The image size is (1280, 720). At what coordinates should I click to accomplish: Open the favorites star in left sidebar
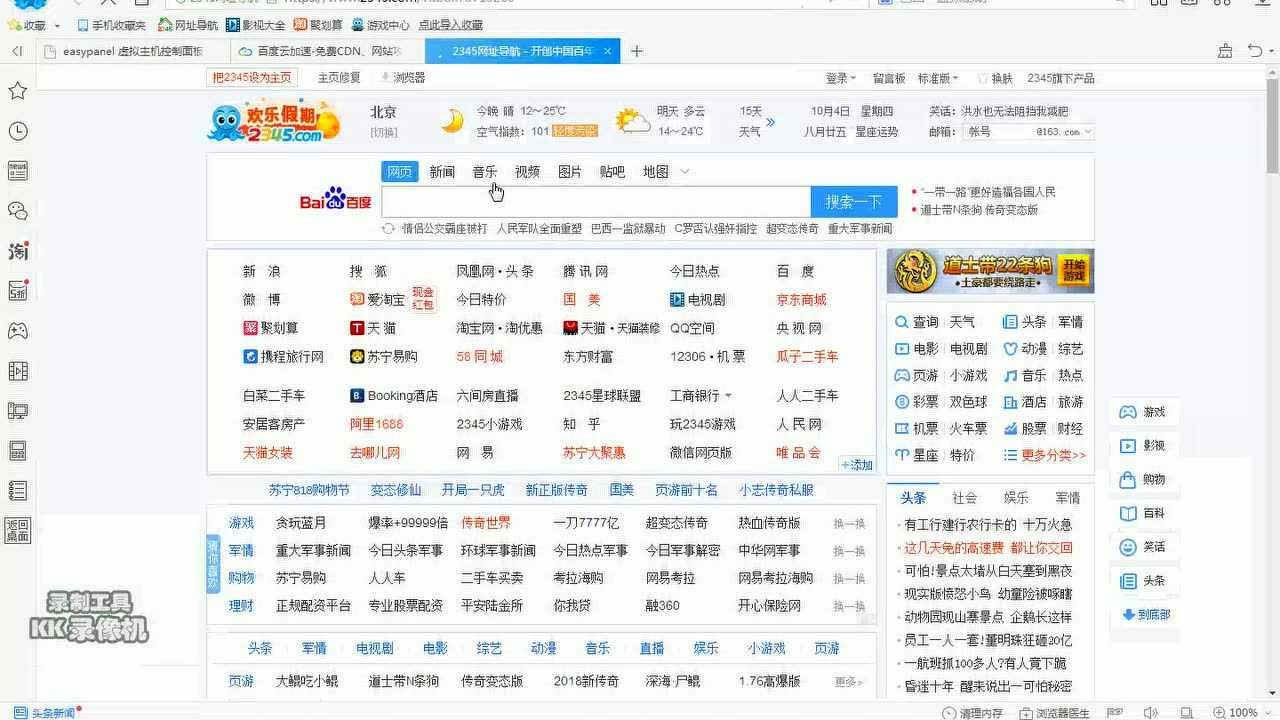pos(17,91)
